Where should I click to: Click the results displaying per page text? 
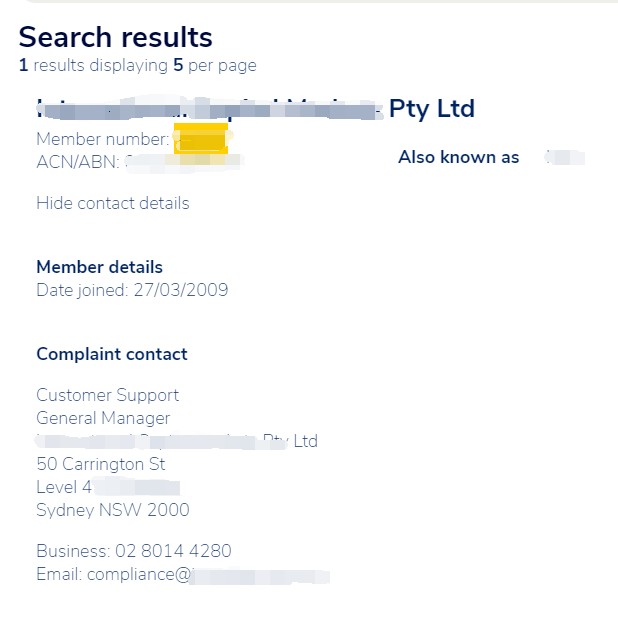[x=137, y=66]
